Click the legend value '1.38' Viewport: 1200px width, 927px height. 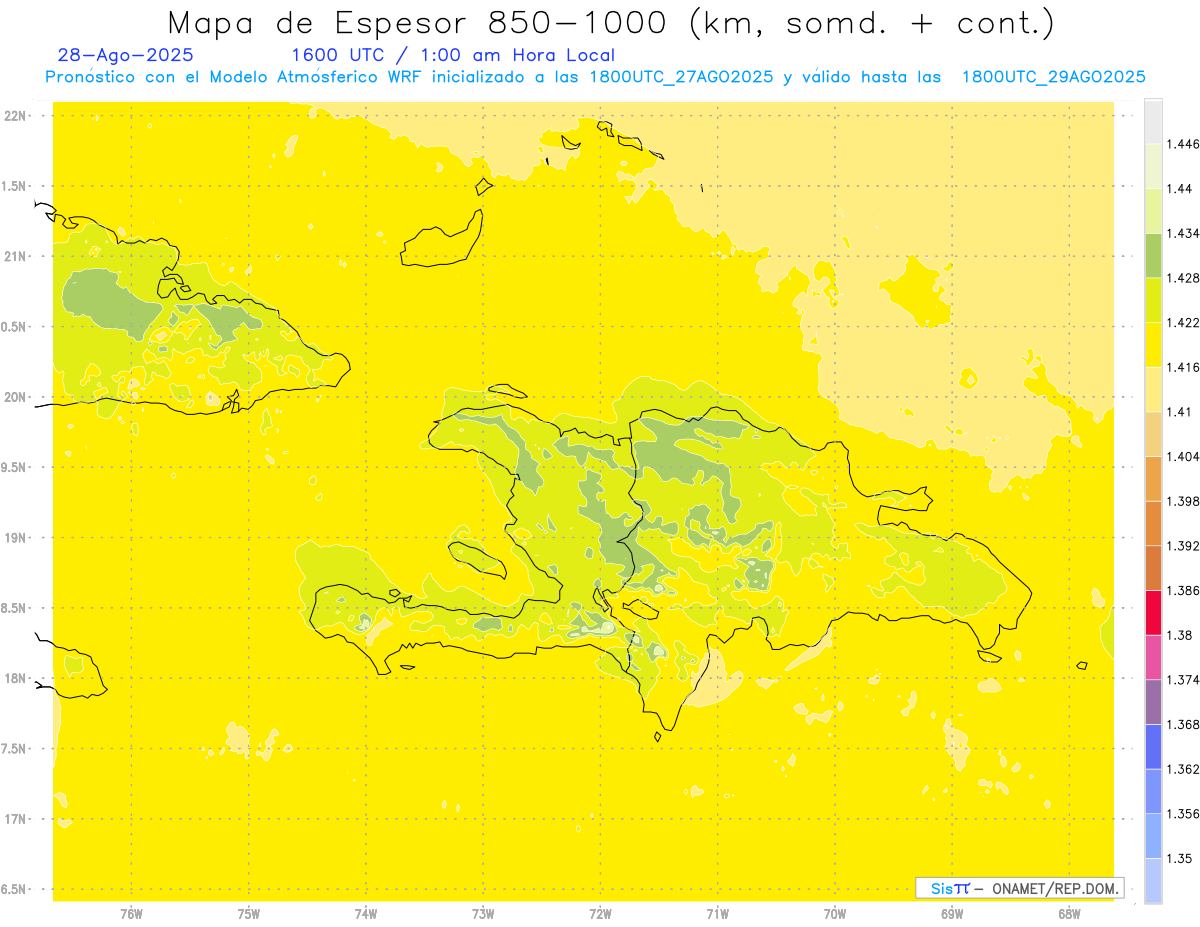point(1181,635)
